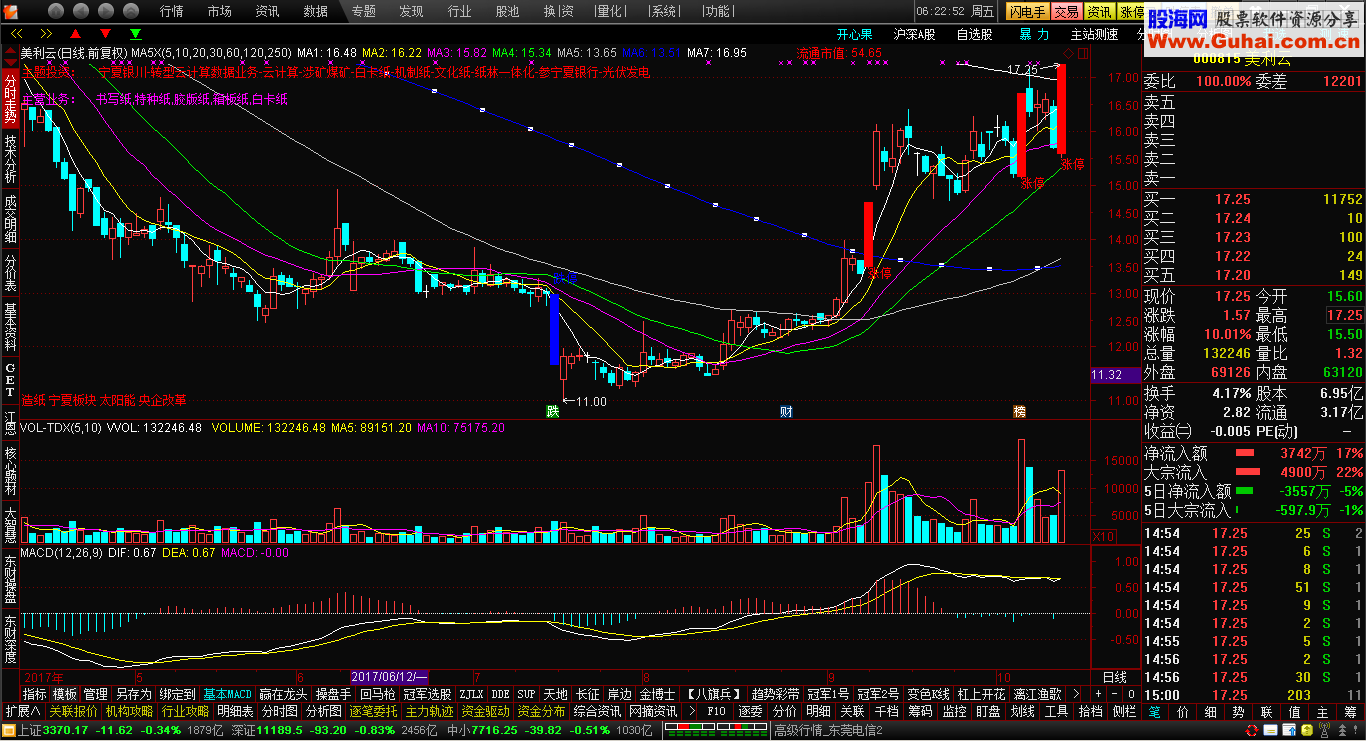Toggle the 资讯 button in top-right
Image resolution: width=1366 pixels, height=741 pixels.
click(1100, 12)
